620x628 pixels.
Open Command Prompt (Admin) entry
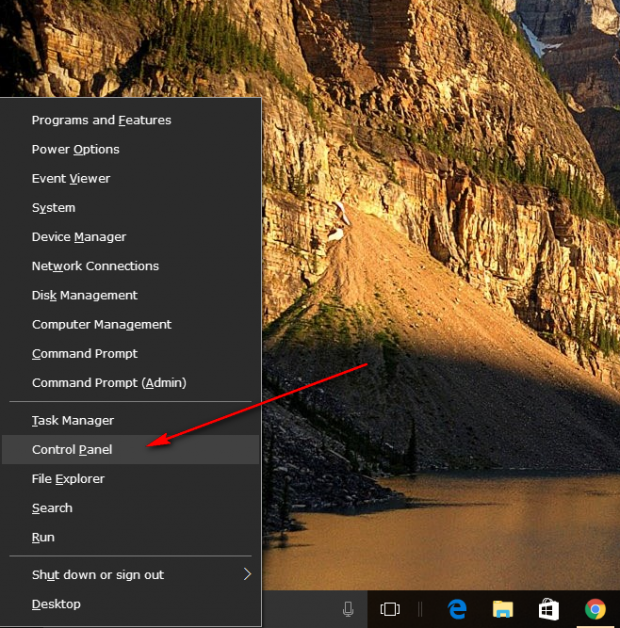pyautogui.click(x=109, y=383)
